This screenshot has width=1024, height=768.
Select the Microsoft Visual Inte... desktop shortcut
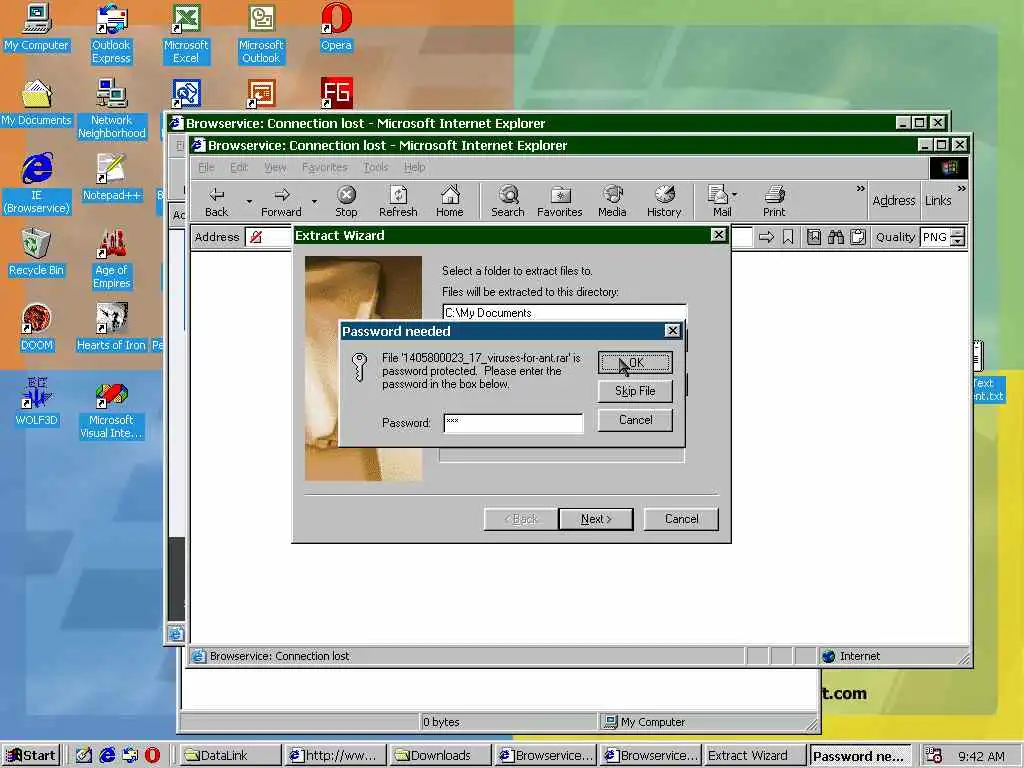tap(111, 411)
